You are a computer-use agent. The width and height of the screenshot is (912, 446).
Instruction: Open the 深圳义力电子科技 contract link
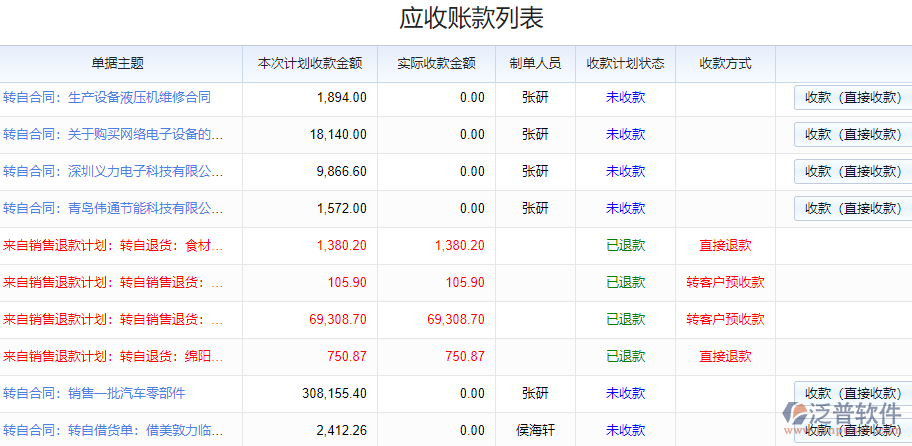coord(113,172)
